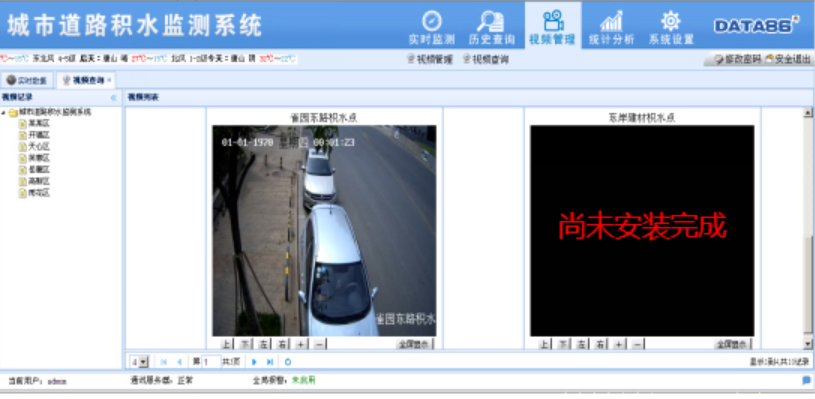Click 修改密码 to change the password

click(737, 59)
